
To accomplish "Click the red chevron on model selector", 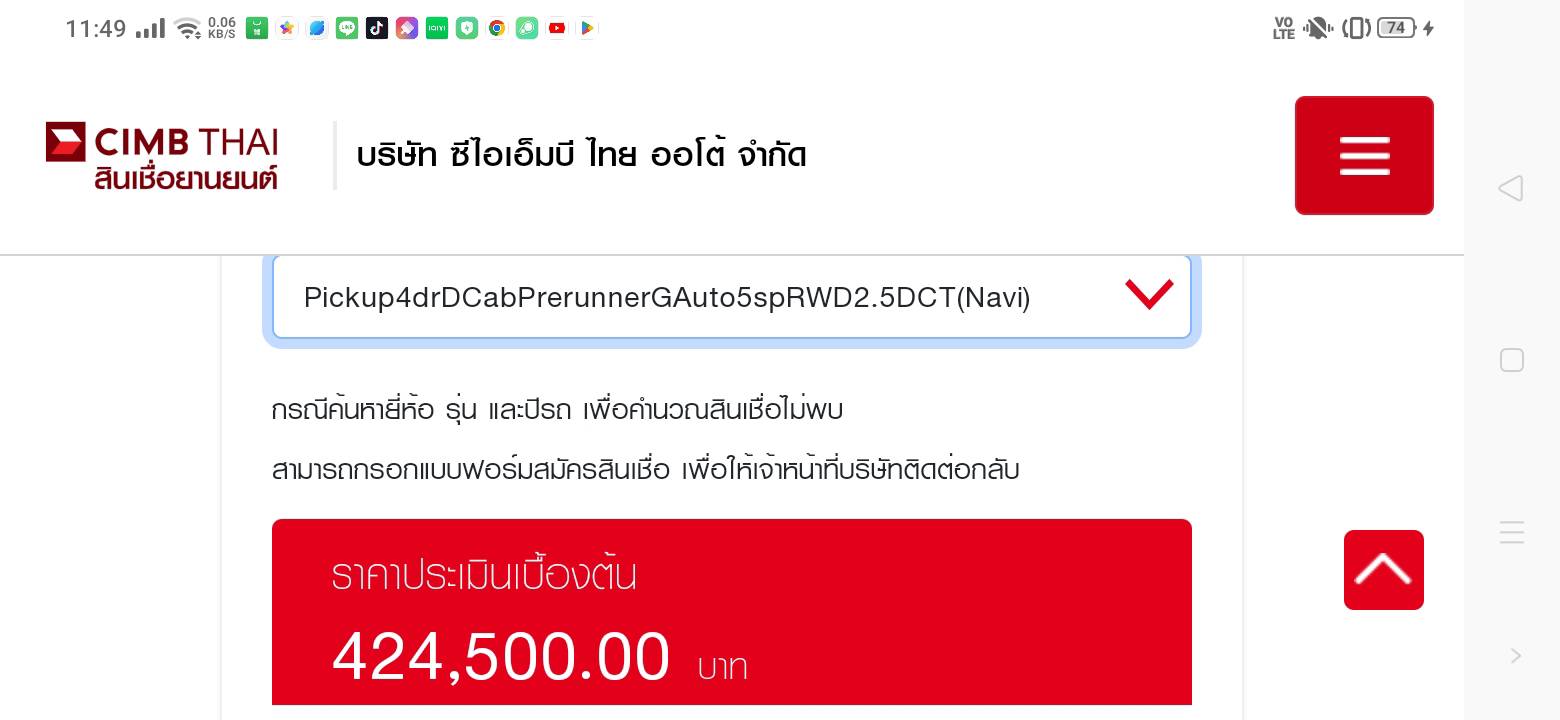I will 1148,295.
